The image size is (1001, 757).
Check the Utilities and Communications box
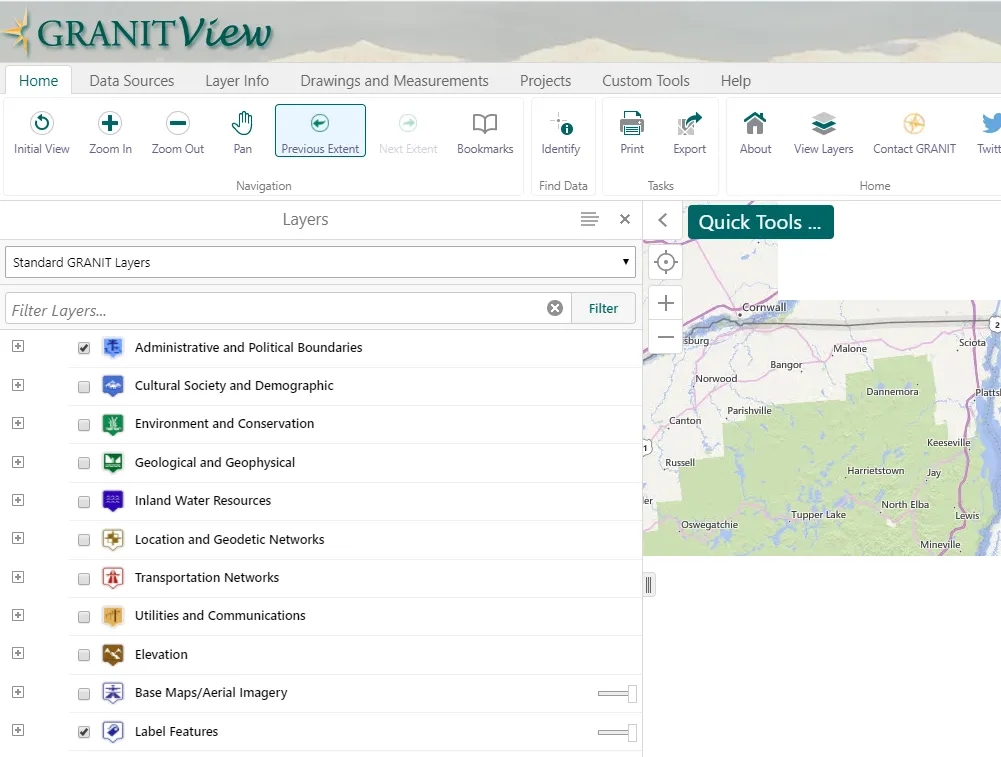pos(84,617)
